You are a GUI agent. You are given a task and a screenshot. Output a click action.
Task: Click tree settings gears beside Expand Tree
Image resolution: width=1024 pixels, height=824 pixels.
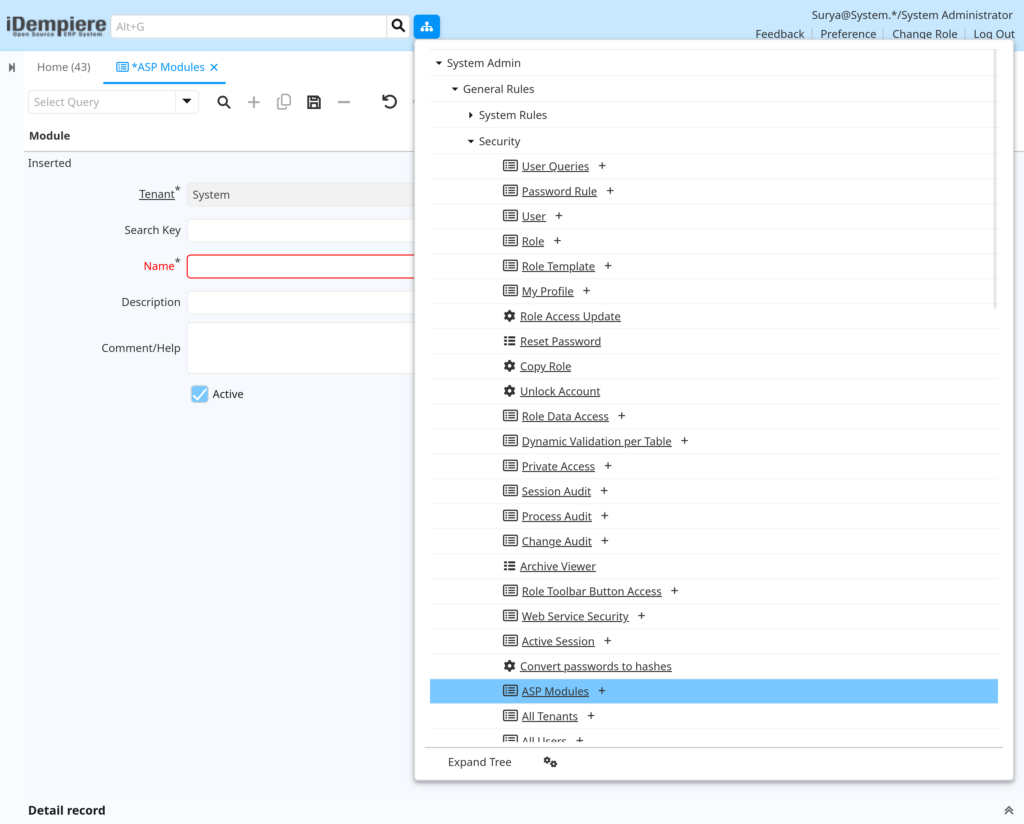point(551,762)
